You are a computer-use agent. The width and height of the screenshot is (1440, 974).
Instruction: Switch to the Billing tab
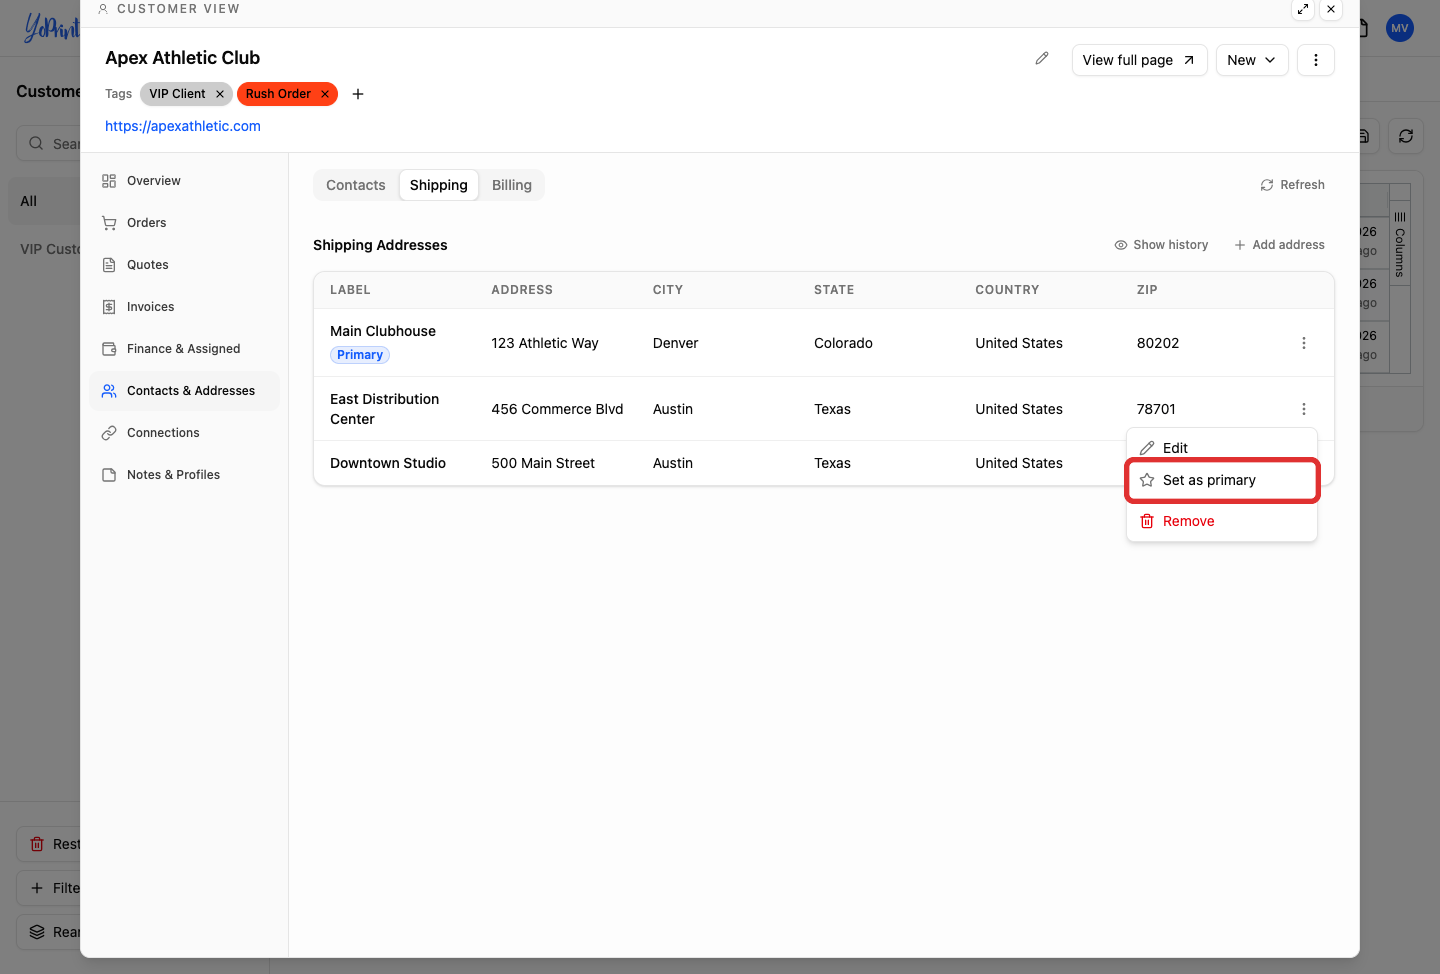point(512,185)
